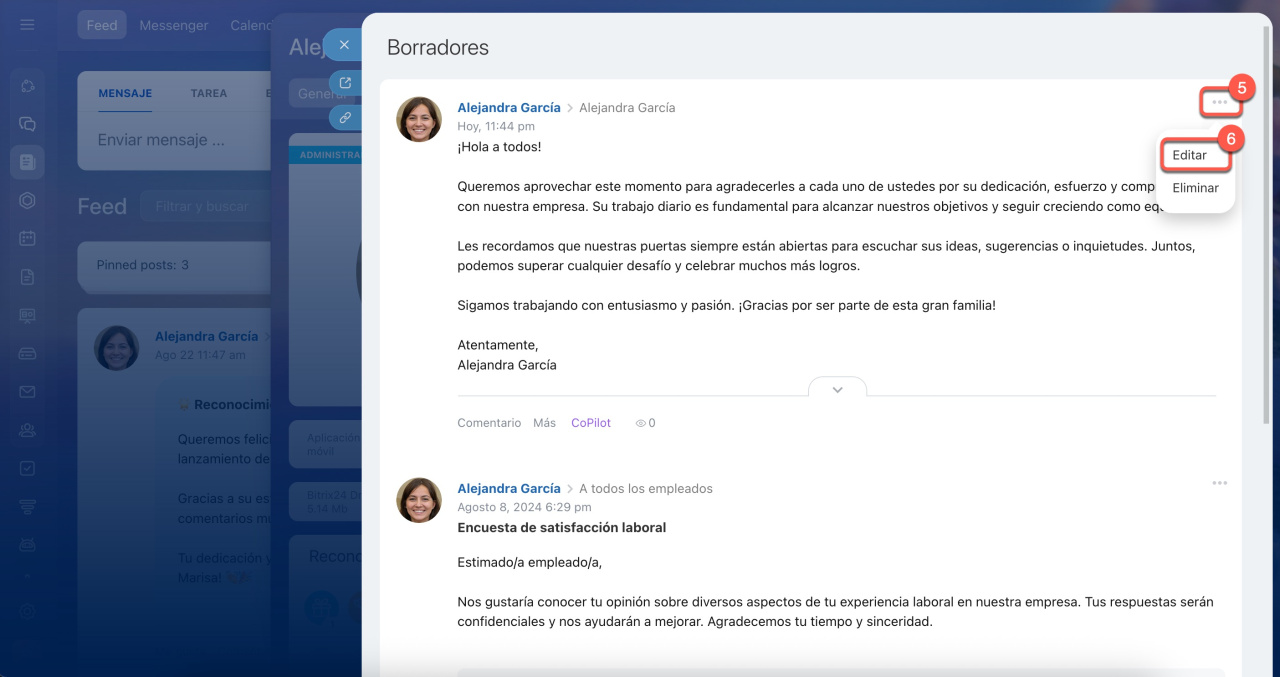Open the Calendar icon in left sidebar
The image size is (1280, 677).
(x=27, y=238)
